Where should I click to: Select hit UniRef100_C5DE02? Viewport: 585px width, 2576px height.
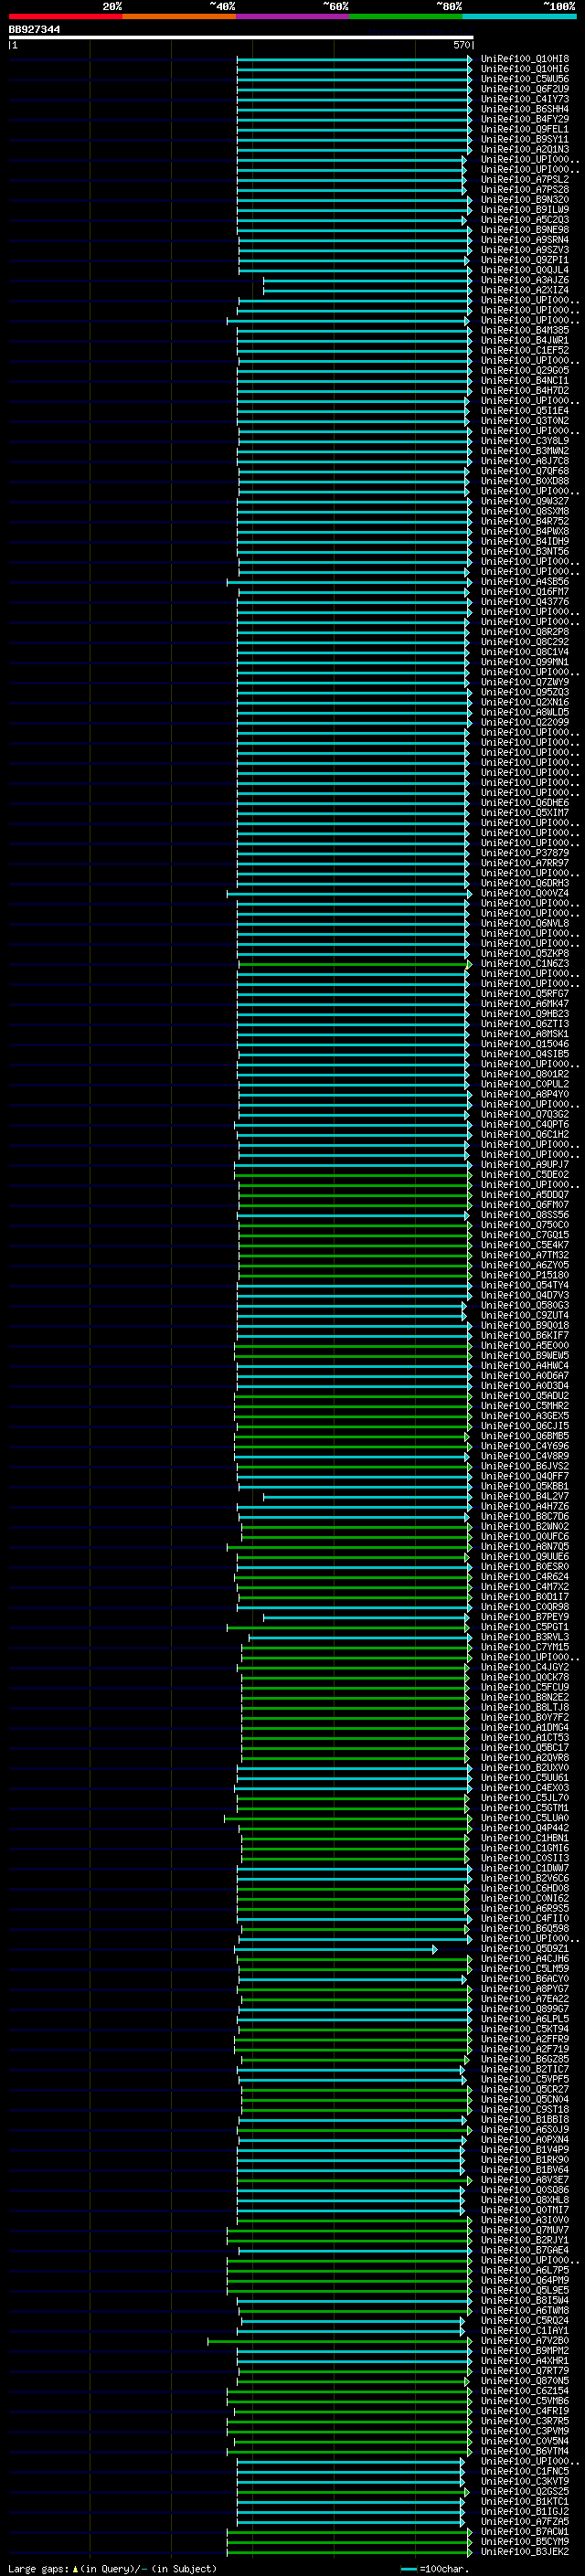(x=525, y=1174)
